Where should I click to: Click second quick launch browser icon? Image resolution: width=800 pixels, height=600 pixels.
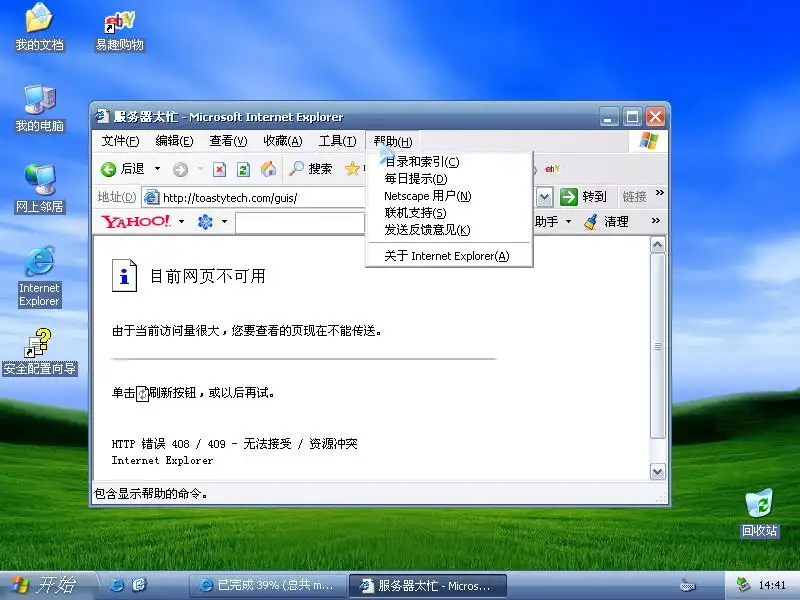point(139,585)
